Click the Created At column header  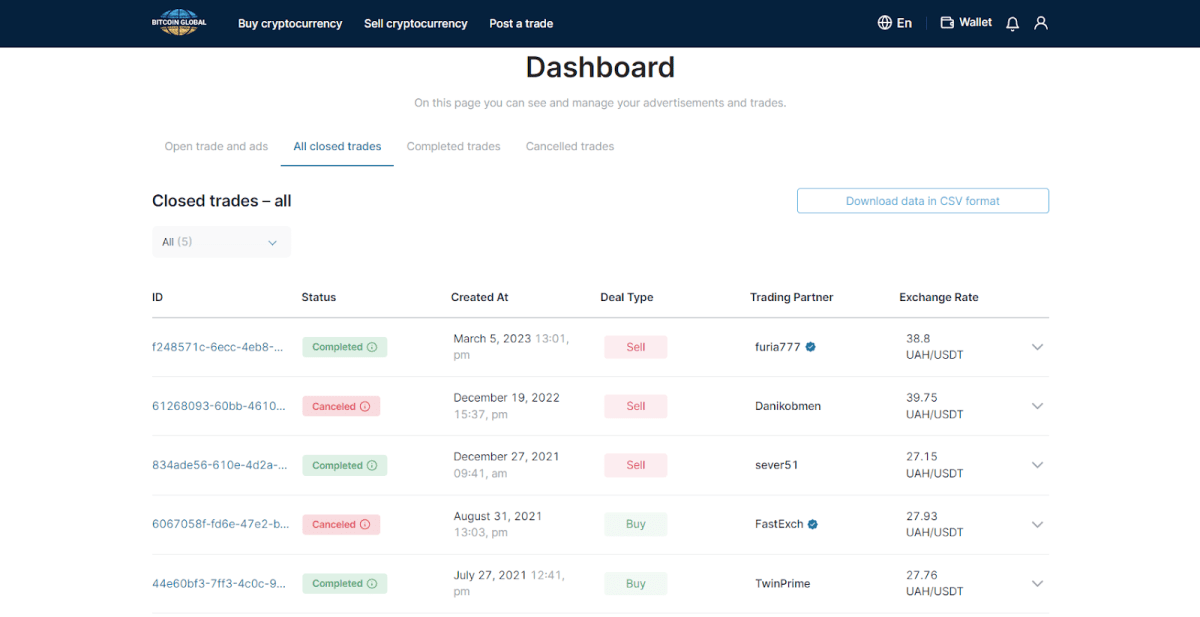point(480,297)
